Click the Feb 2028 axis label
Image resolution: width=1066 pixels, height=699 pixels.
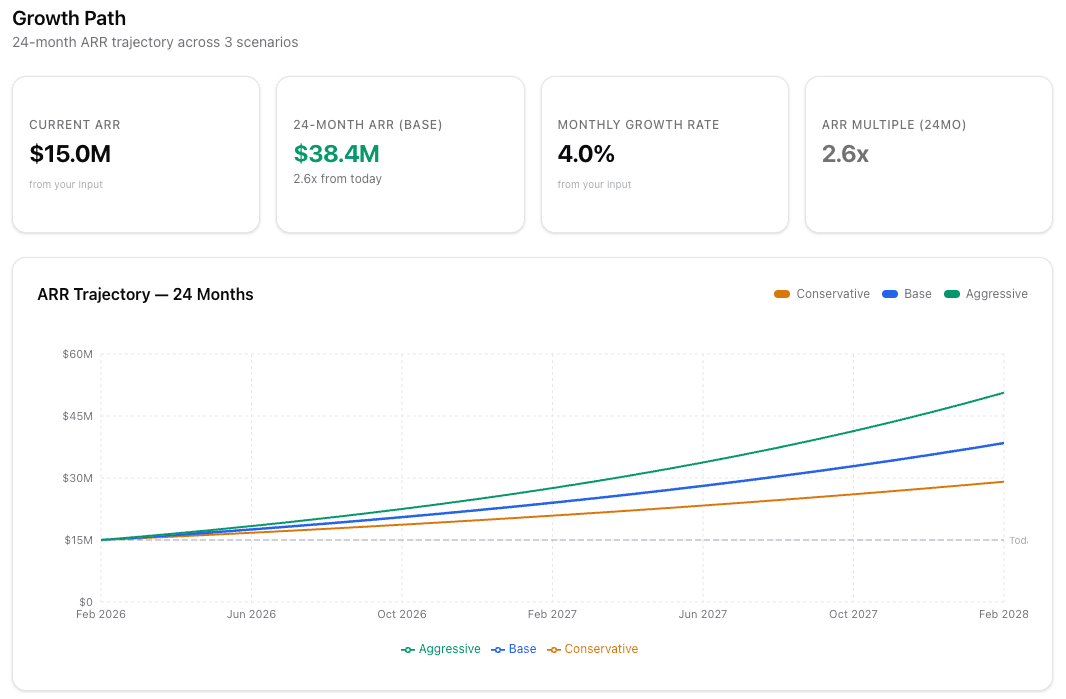click(x=1003, y=613)
